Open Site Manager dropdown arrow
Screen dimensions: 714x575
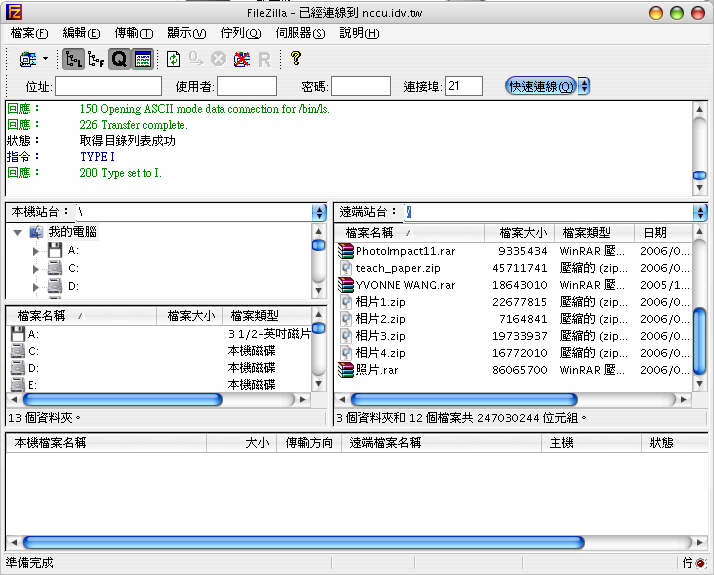tap(46, 59)
